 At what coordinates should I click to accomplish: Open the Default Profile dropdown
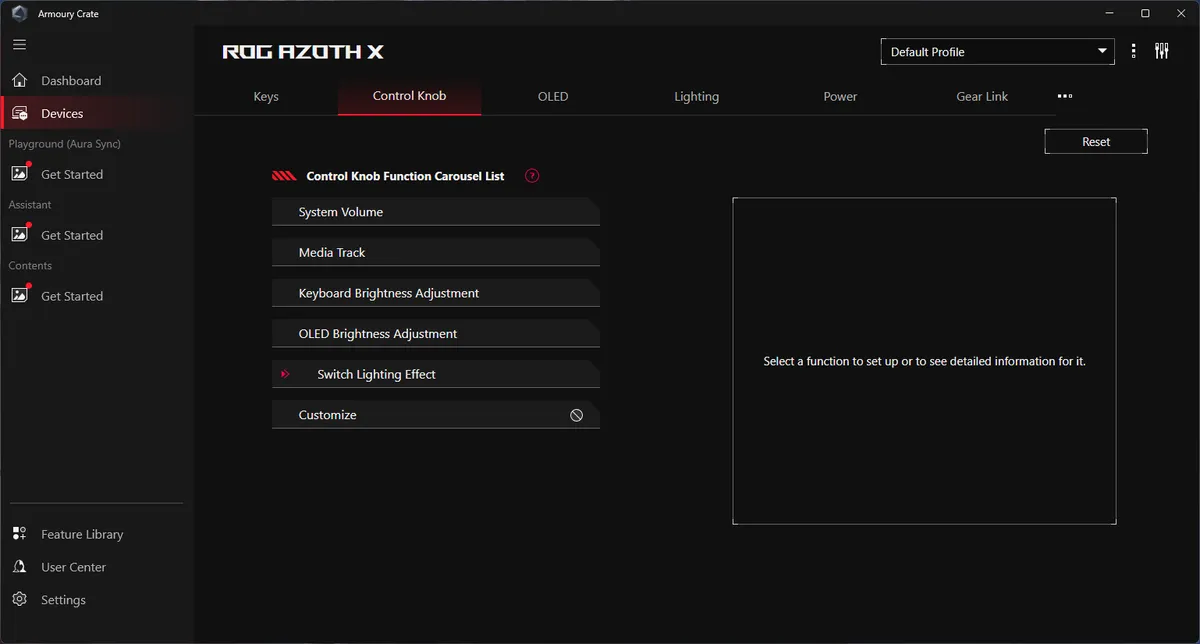(997, 50)
